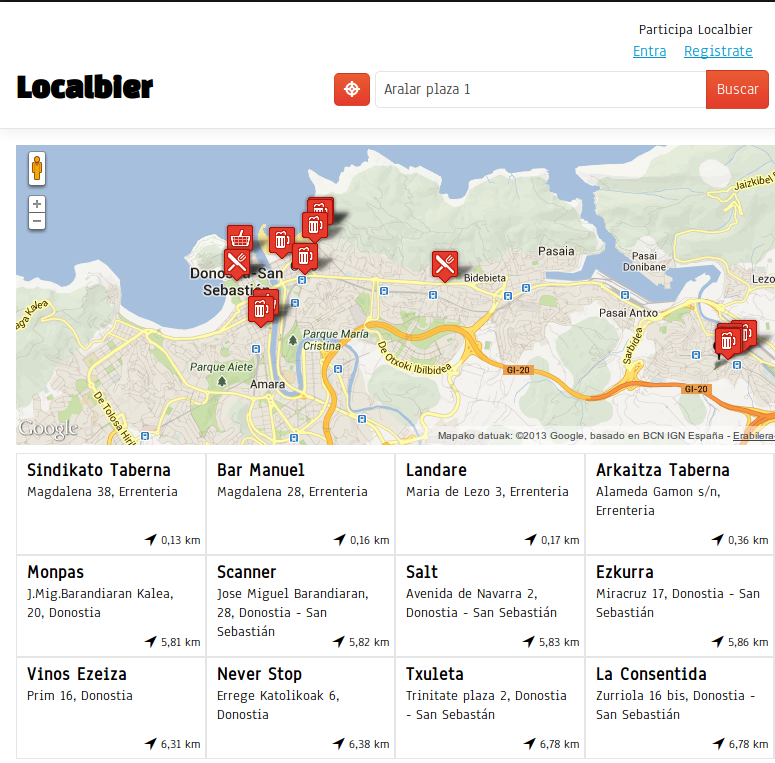Open the Registrate sign-up link

click(717, 51)
